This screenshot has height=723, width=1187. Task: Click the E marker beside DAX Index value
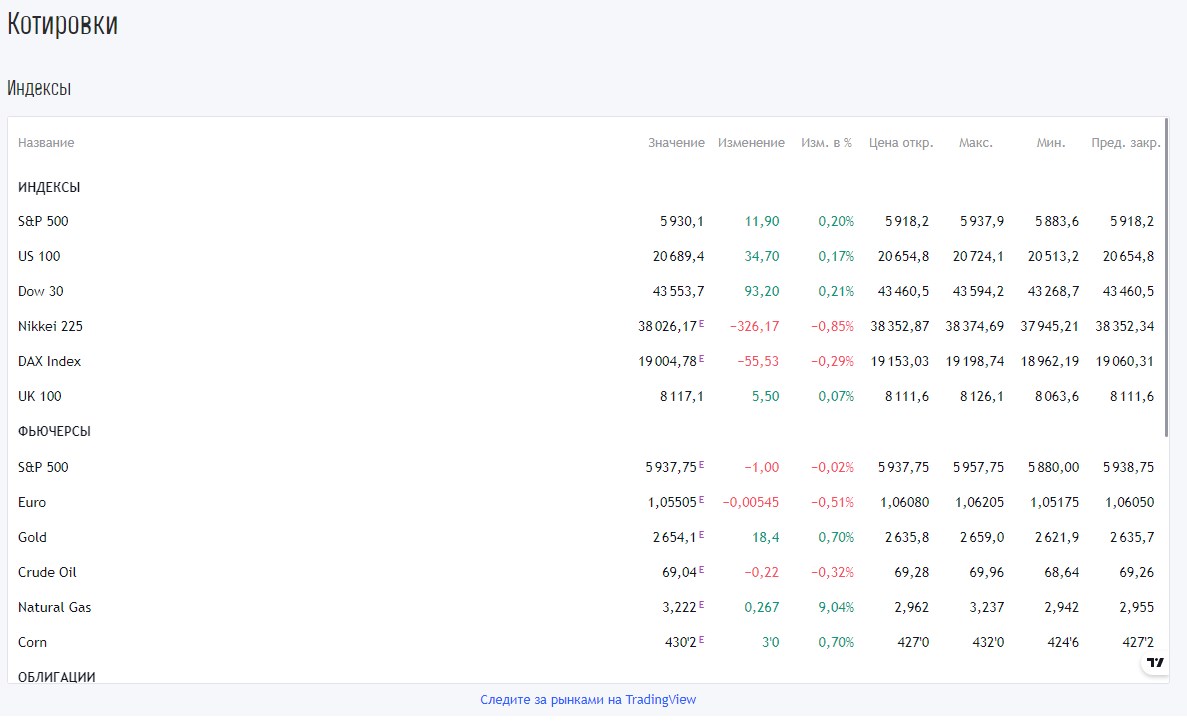(701, 359)
